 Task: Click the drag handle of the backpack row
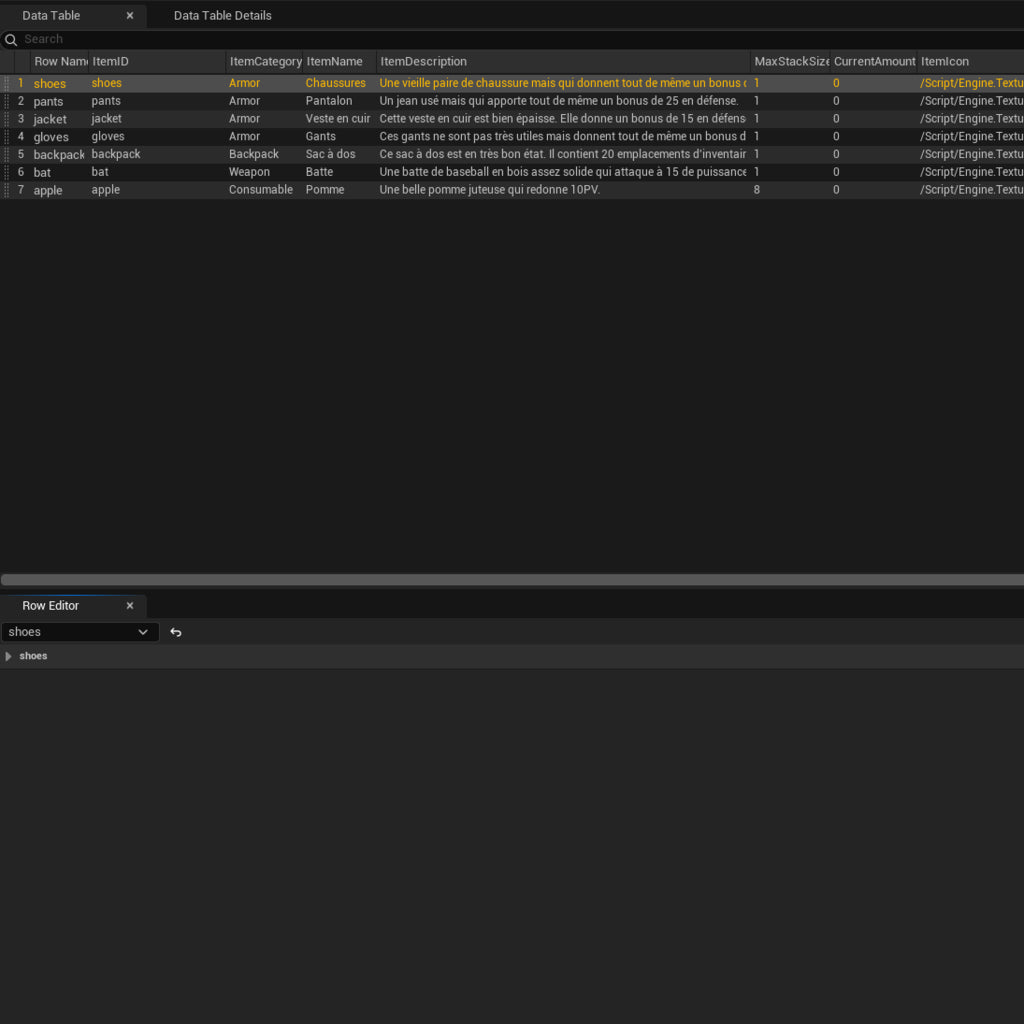point(7,155)
